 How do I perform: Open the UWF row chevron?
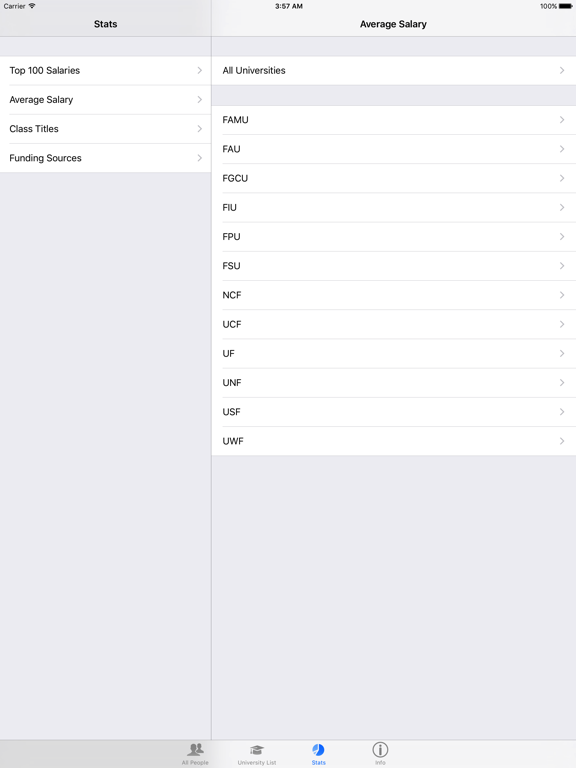(562, 441)
